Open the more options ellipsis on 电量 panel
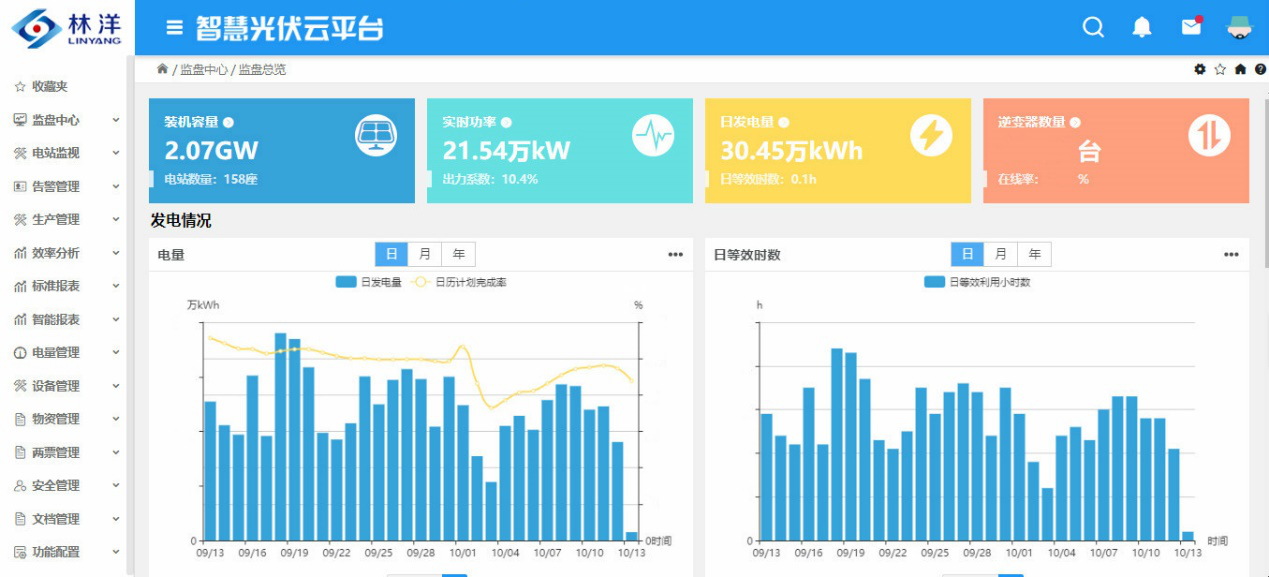 (x=676, y=254)
